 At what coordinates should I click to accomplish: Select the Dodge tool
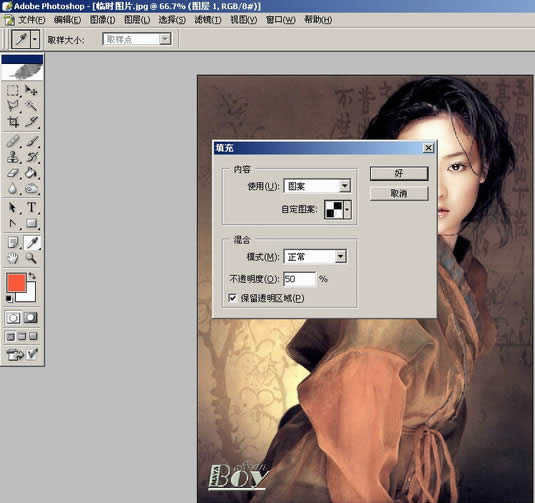point(31,188)
